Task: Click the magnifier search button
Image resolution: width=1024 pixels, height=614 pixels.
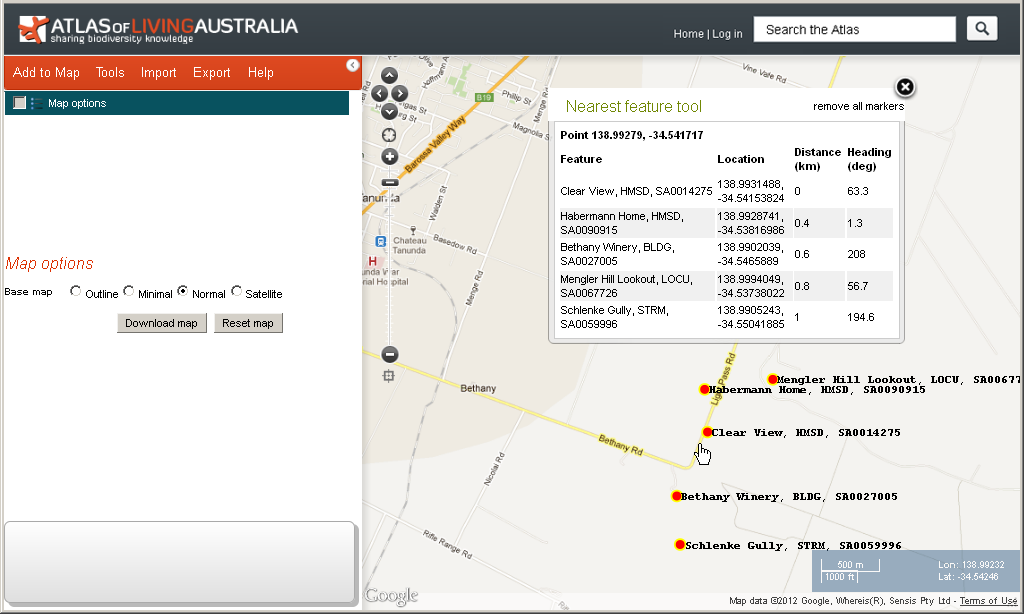Action: click(982, 29)
